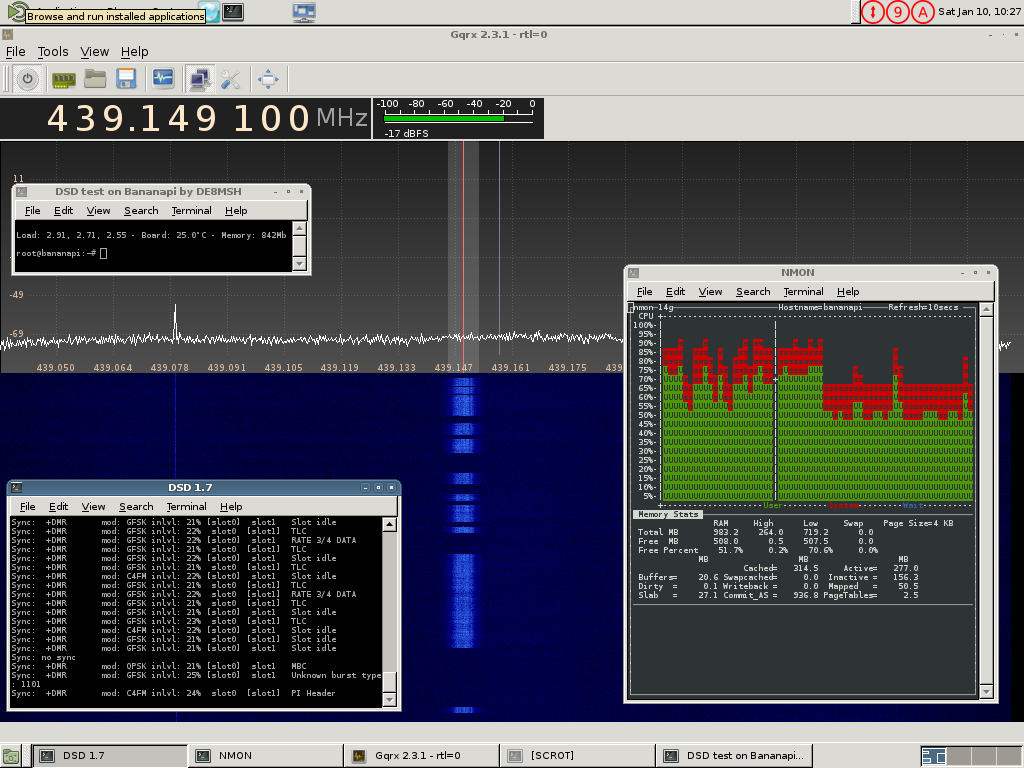Toggle full screen arrows icon
Viewport: 1024px width, 768px height.
point(268,79)
